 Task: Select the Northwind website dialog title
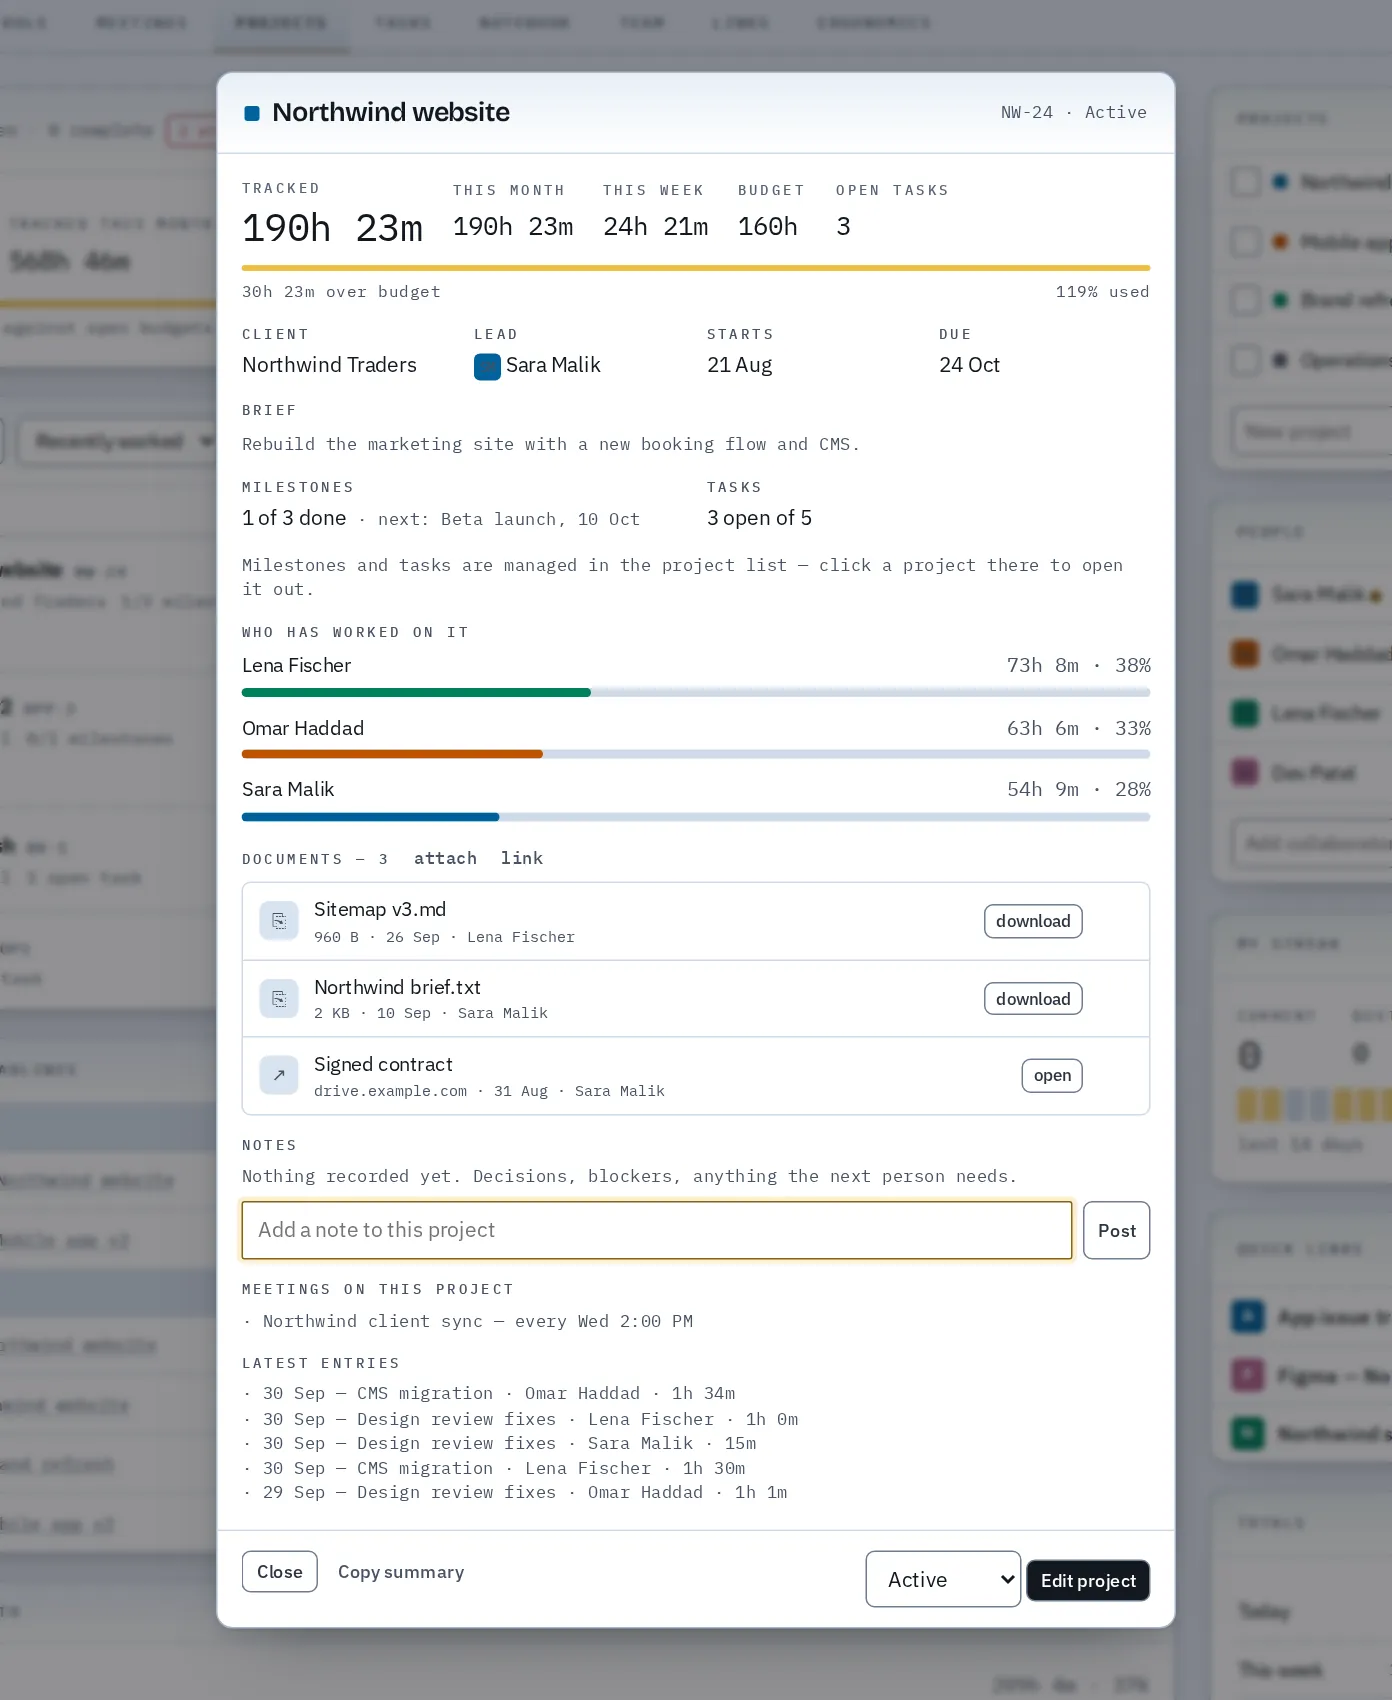[391, 112]
